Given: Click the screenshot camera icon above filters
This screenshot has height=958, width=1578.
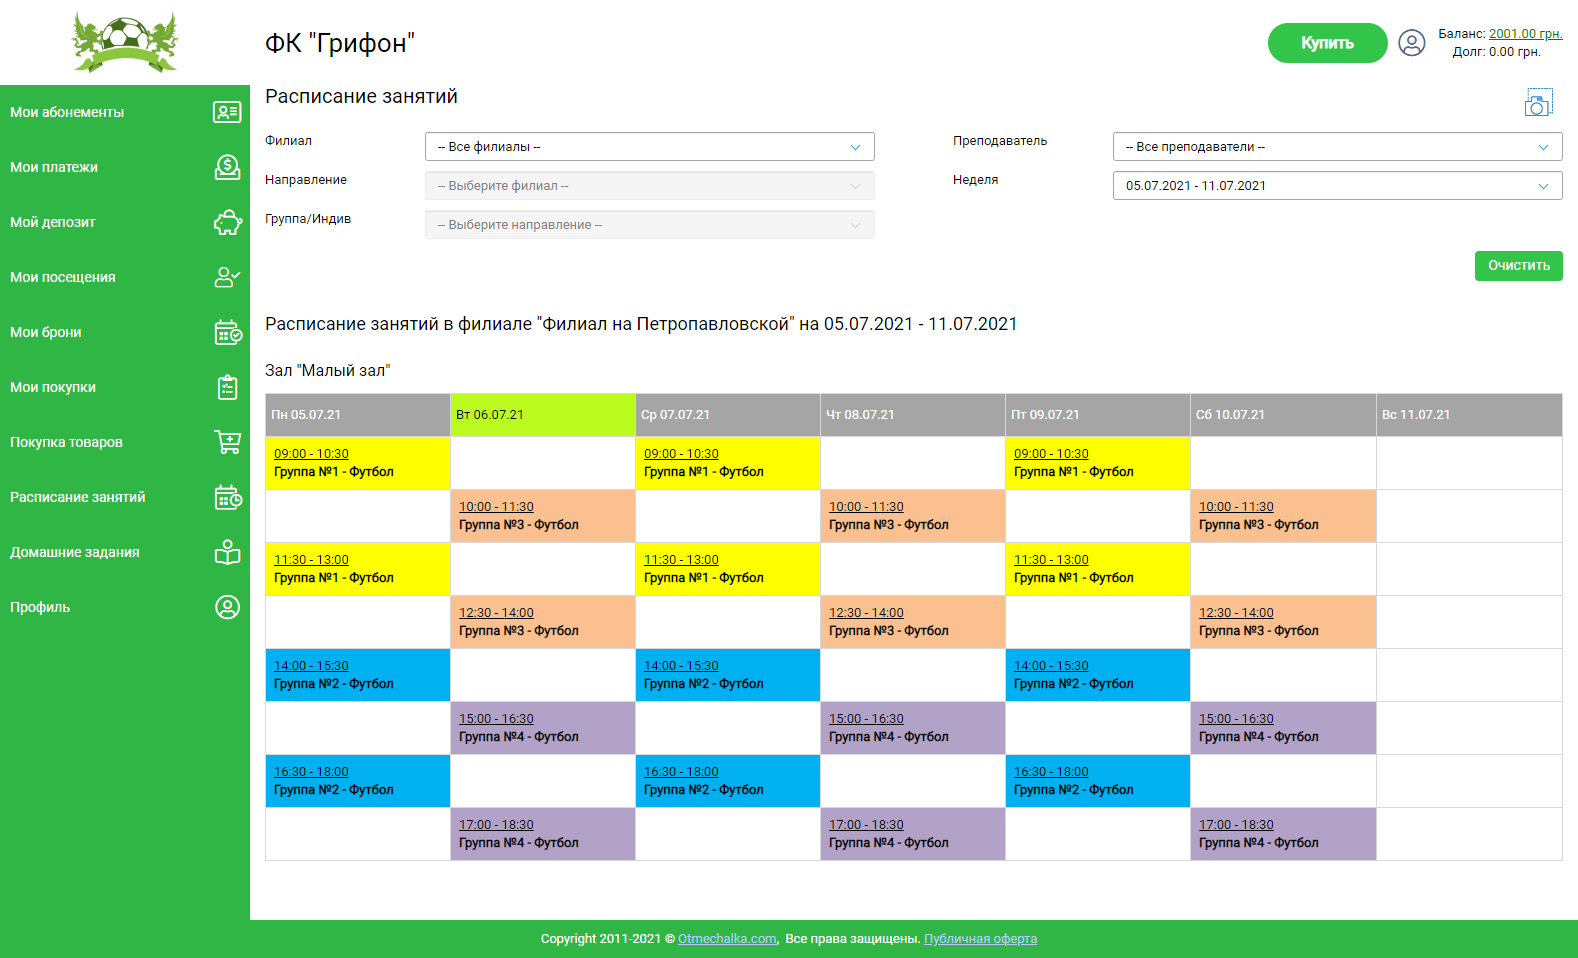Looking at the screenshot, I should pyautogui.click(x=1538, y=103).
